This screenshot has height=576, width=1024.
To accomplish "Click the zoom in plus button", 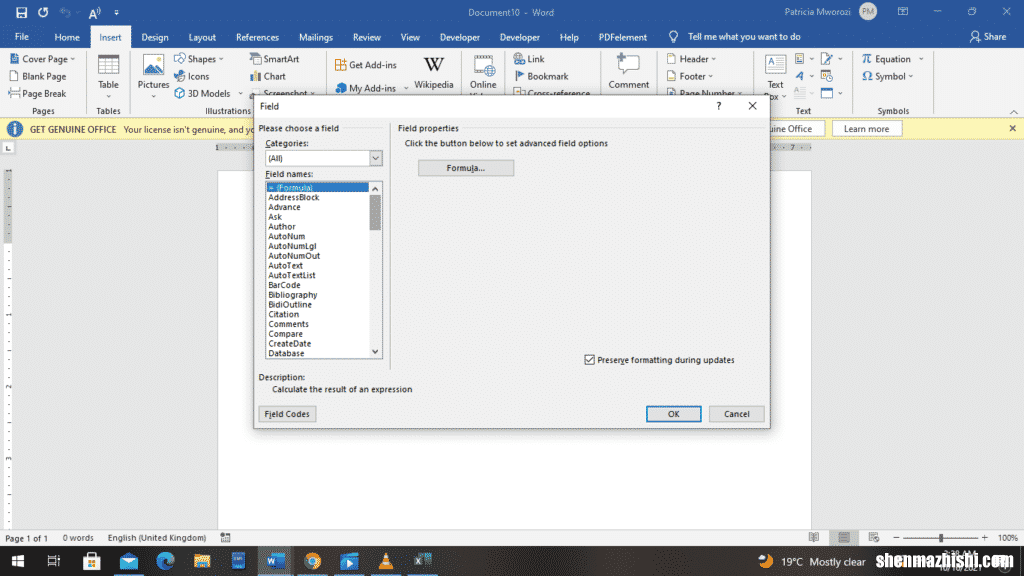I will 985,537.
